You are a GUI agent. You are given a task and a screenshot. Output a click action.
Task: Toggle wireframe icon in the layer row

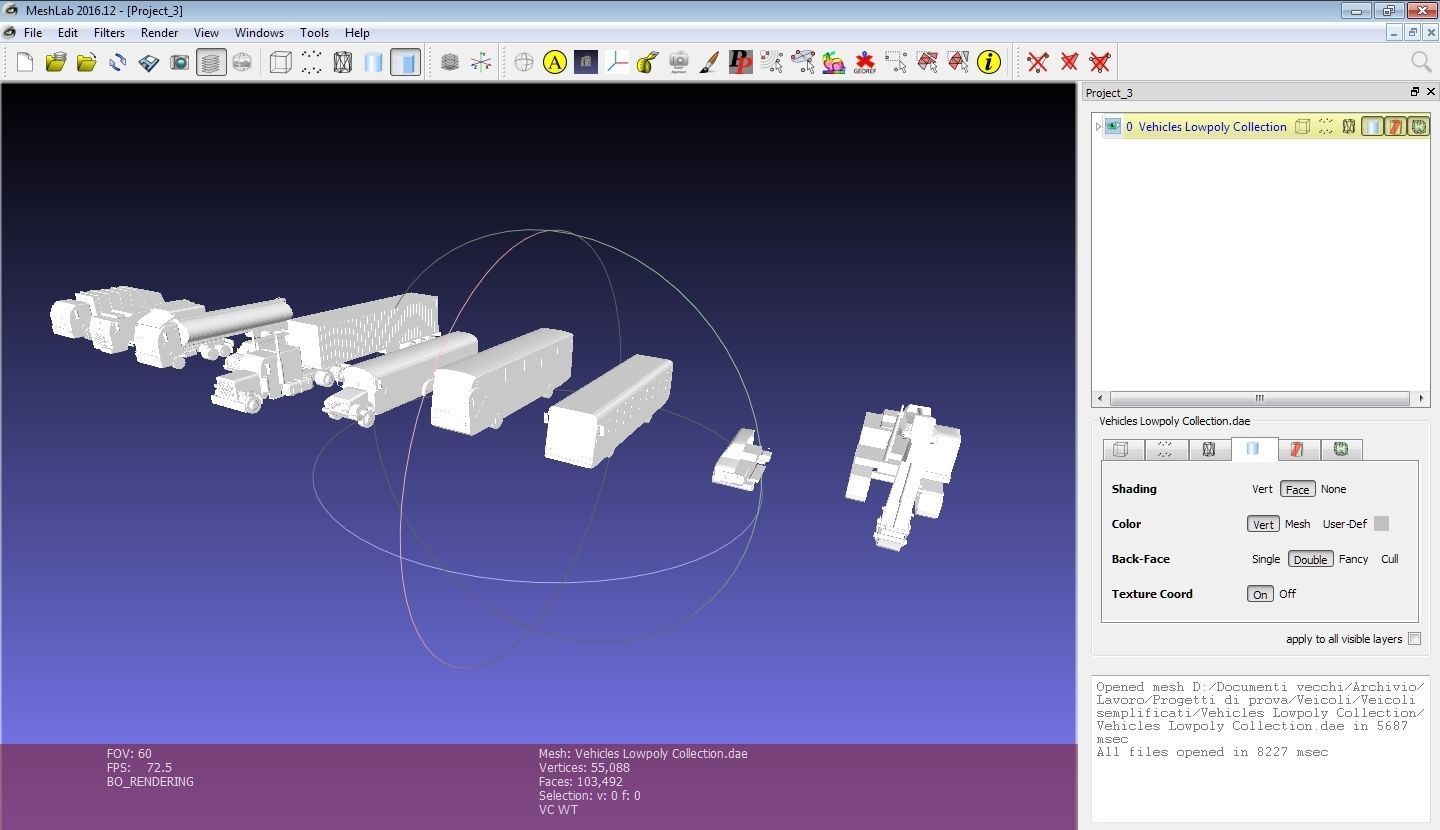pyautogui.click(x=1349, y=127)
